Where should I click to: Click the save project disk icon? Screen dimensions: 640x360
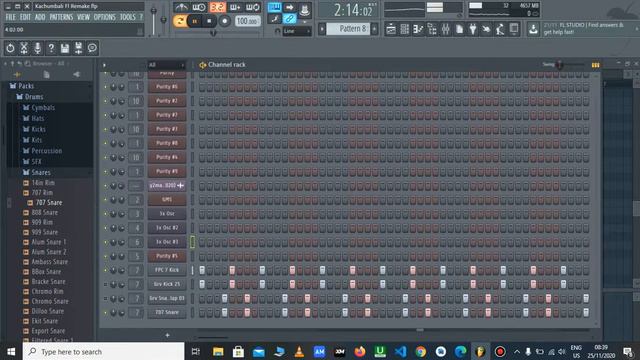coord(64,48)
